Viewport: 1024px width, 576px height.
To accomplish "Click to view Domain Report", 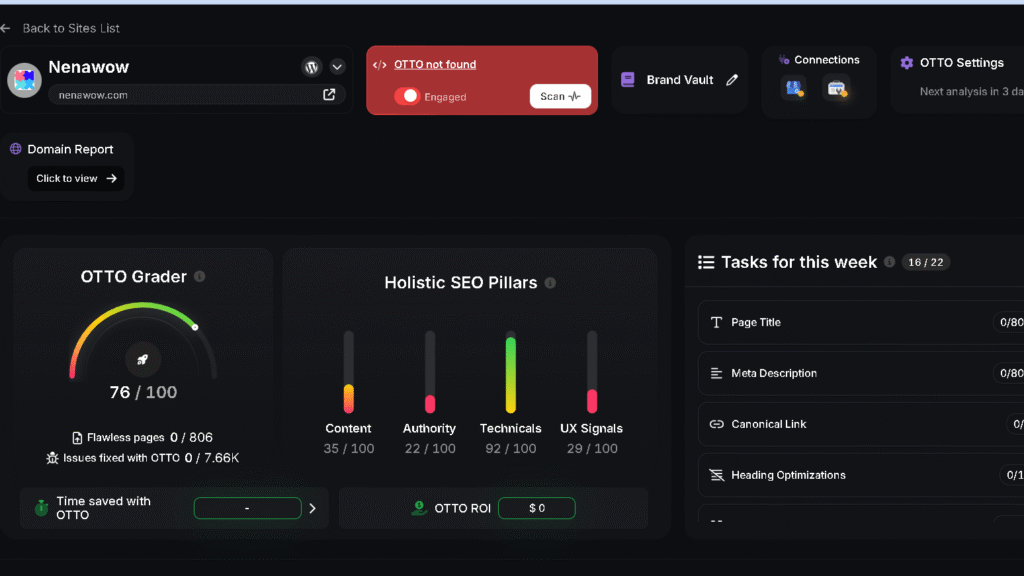I will tap(76, 178).
